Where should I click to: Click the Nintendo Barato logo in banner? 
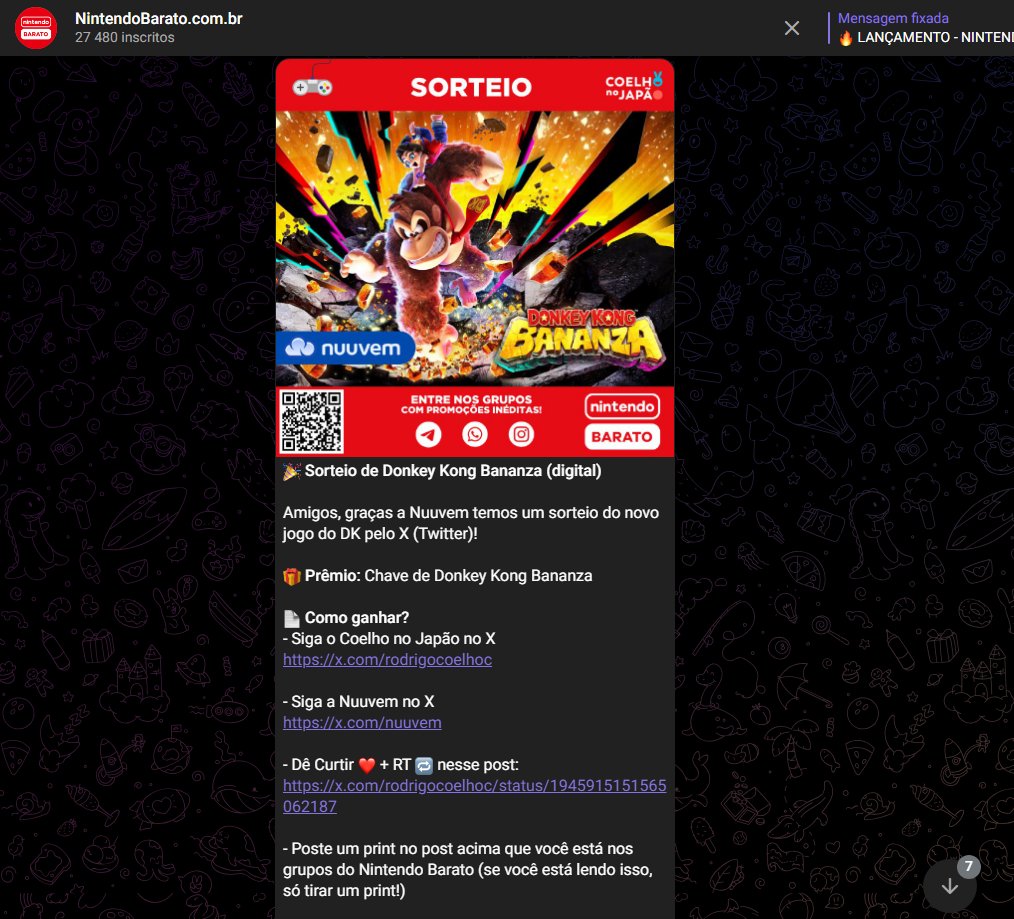click(x=622, y=421)
